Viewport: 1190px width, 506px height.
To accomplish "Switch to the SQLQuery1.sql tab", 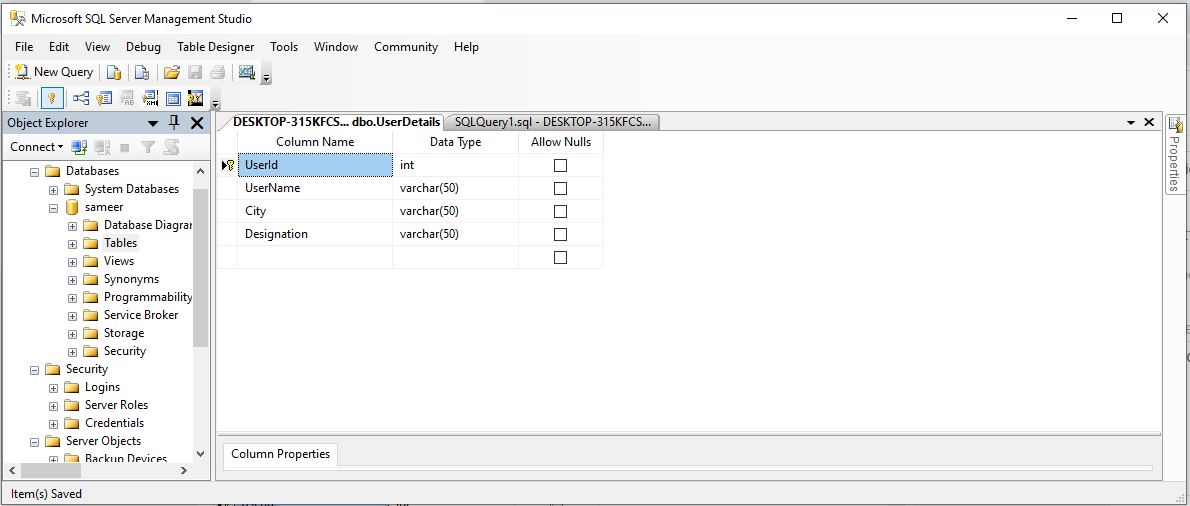I will tap(552, 122).
